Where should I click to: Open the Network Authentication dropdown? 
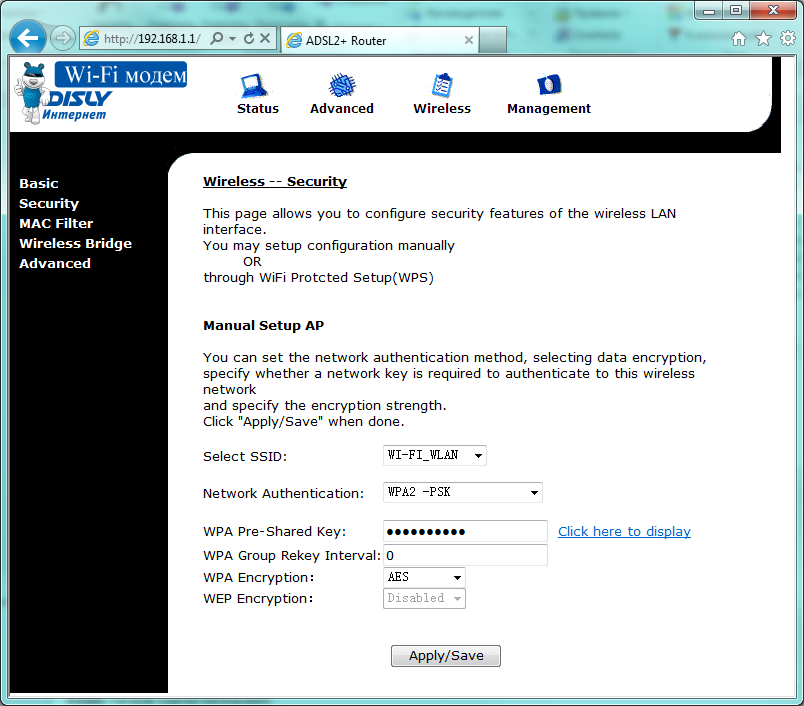[462, 492]
